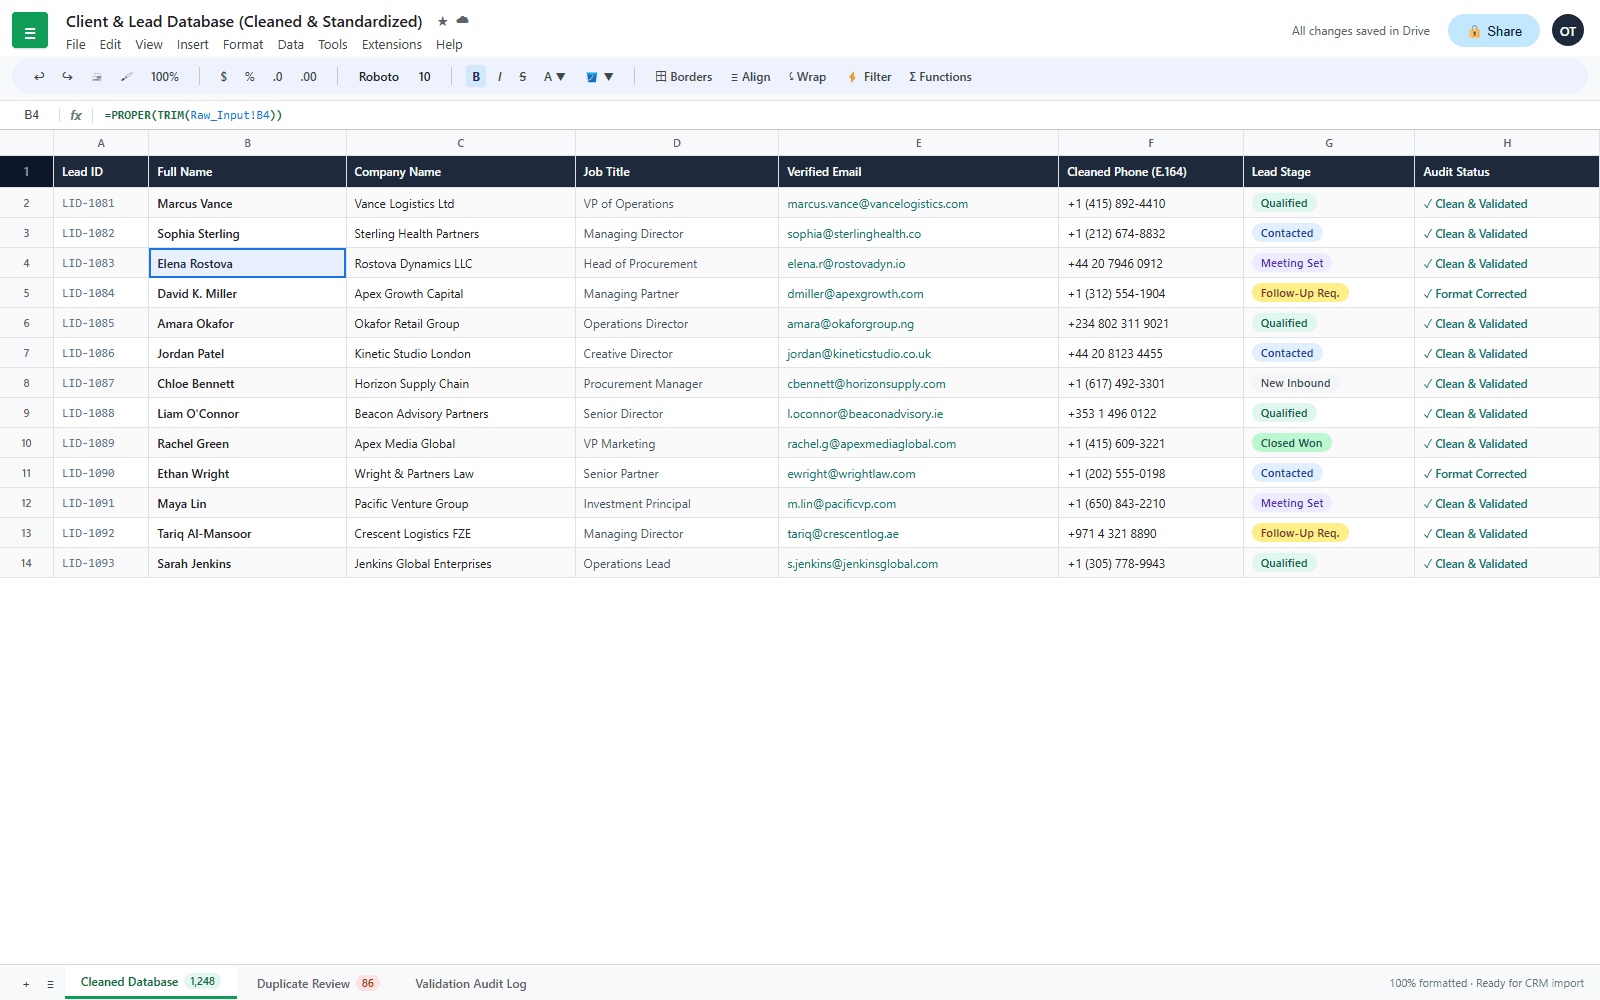Open the Functions dropdown
The width and height of the screenshot is (1600, 1000).
click(940, 77)
